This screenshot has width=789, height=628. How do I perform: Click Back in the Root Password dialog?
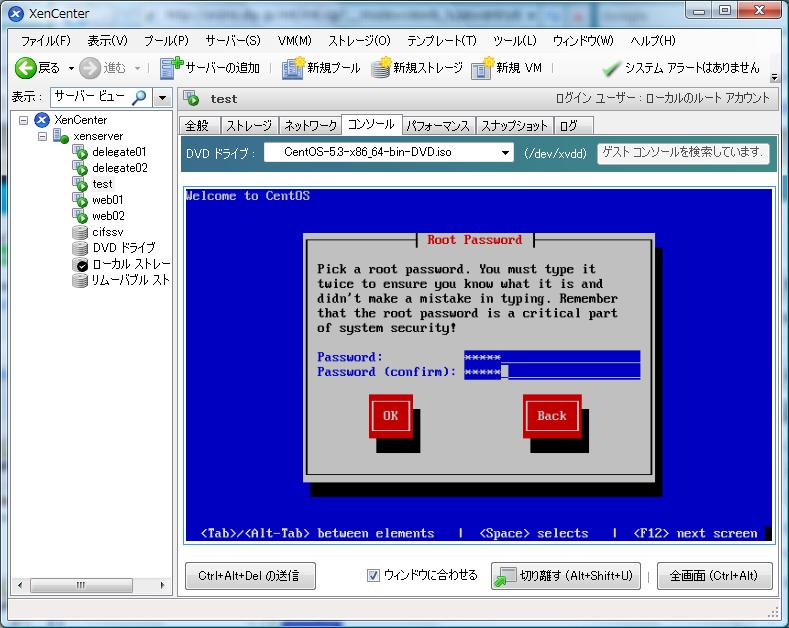[551, 416]
